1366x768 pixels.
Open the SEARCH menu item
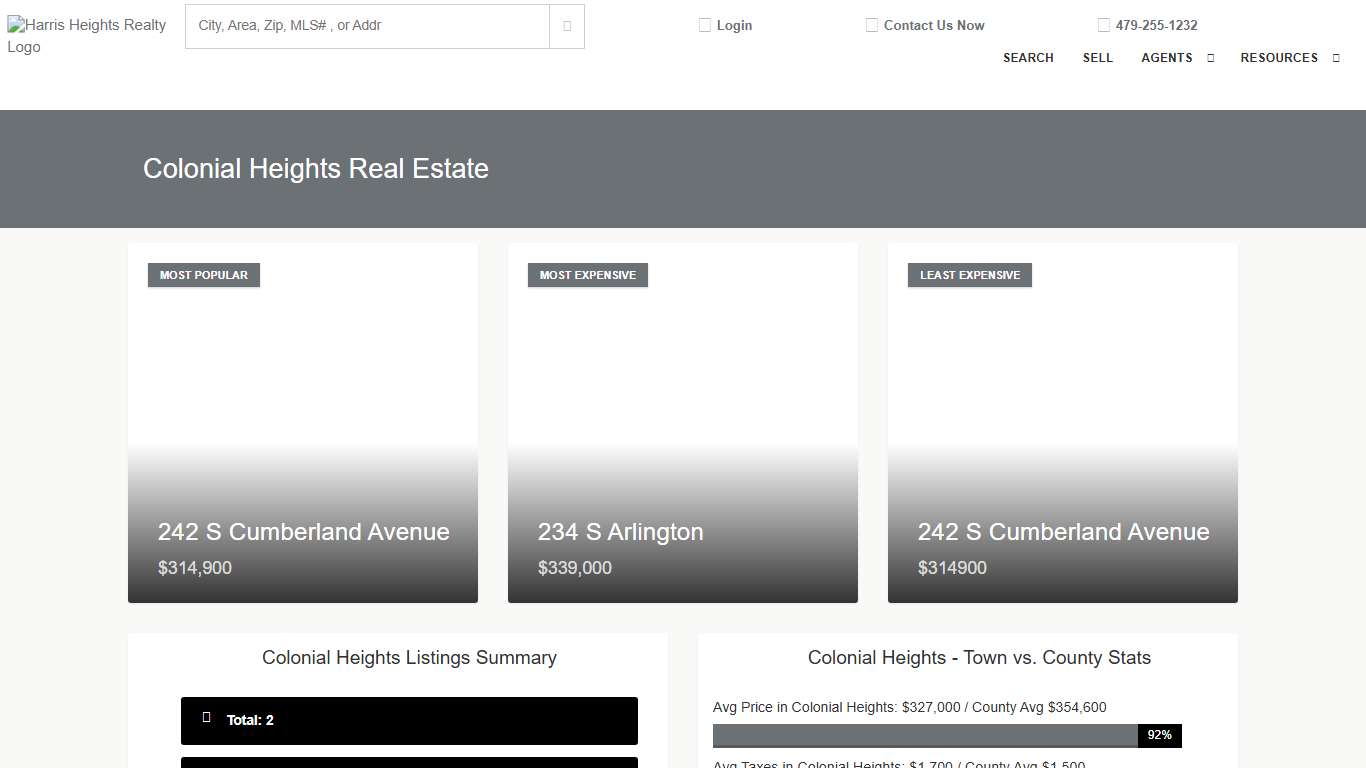(x=1028, y=58)
